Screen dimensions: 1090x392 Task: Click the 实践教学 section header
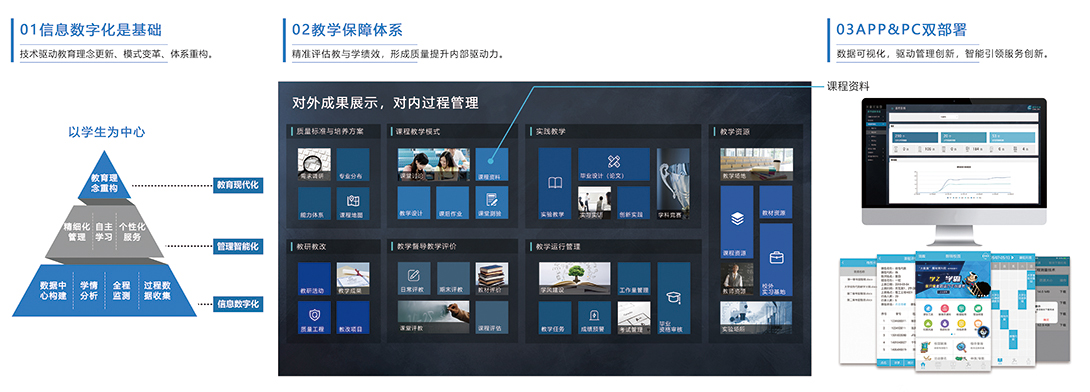[x=614, y=131]
